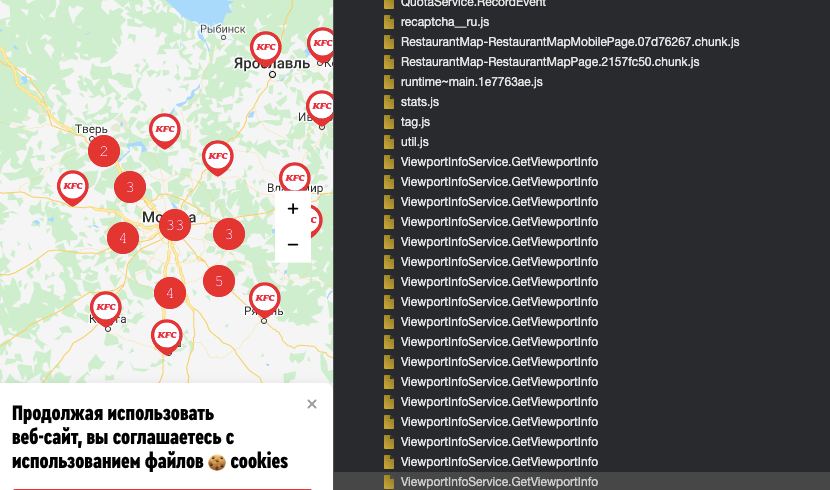Viewport: 830px width, 490px height.
Task: Open the KFC pin east of Тверь
Action: 165,130
